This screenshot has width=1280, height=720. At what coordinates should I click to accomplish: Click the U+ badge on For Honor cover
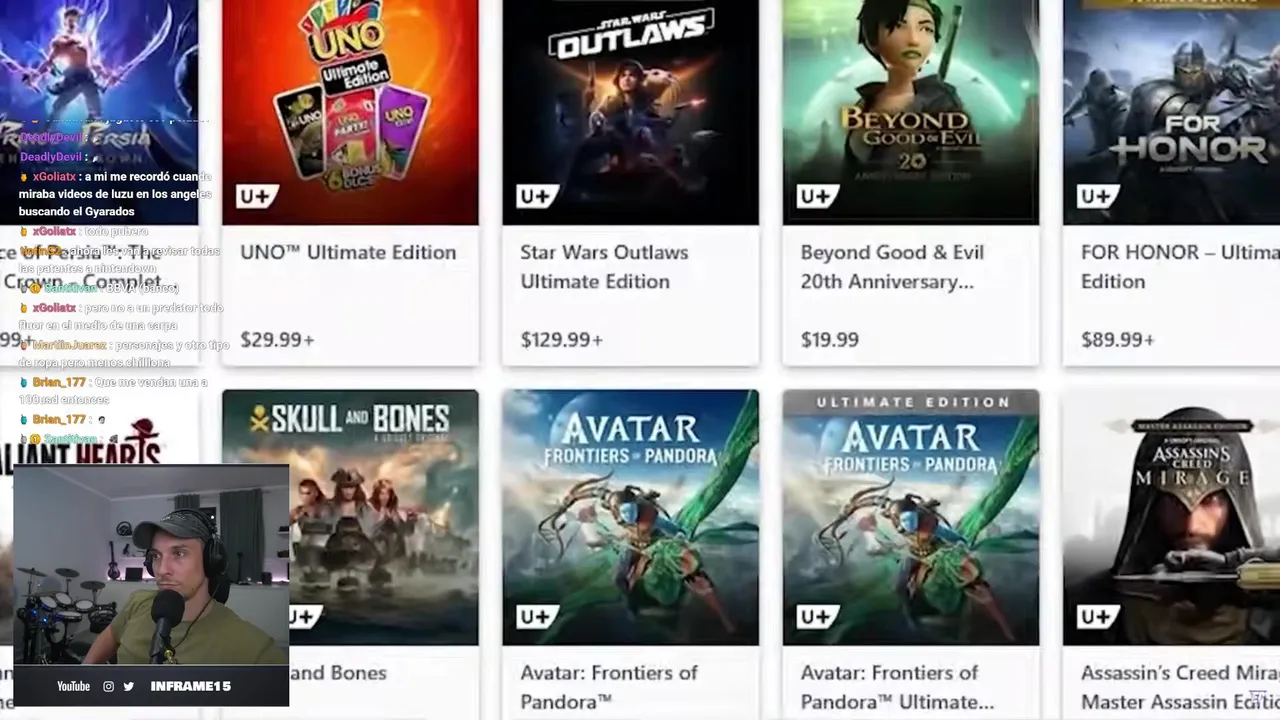click(x=1095, y=196)
